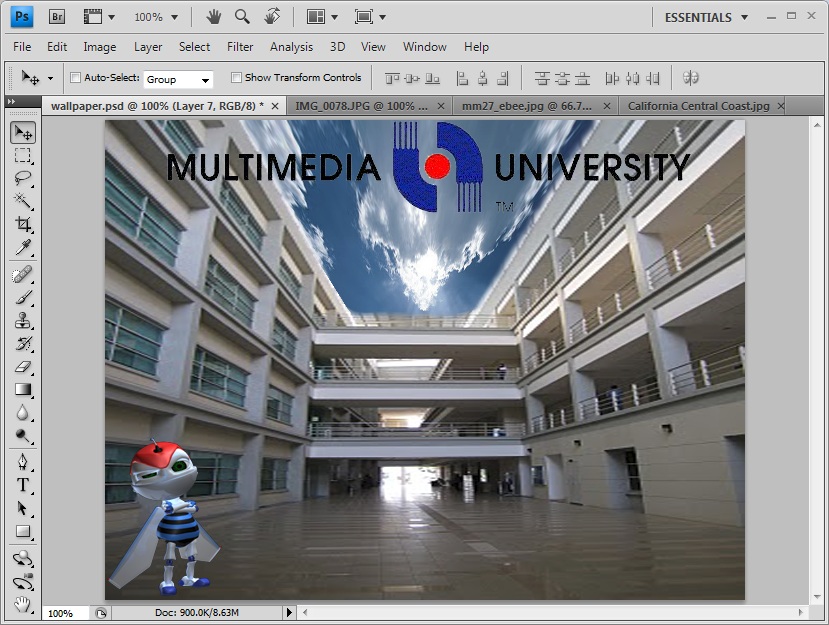Select the Lasso tool
This screenshot has height=625, width=829.
coord(23,178)
